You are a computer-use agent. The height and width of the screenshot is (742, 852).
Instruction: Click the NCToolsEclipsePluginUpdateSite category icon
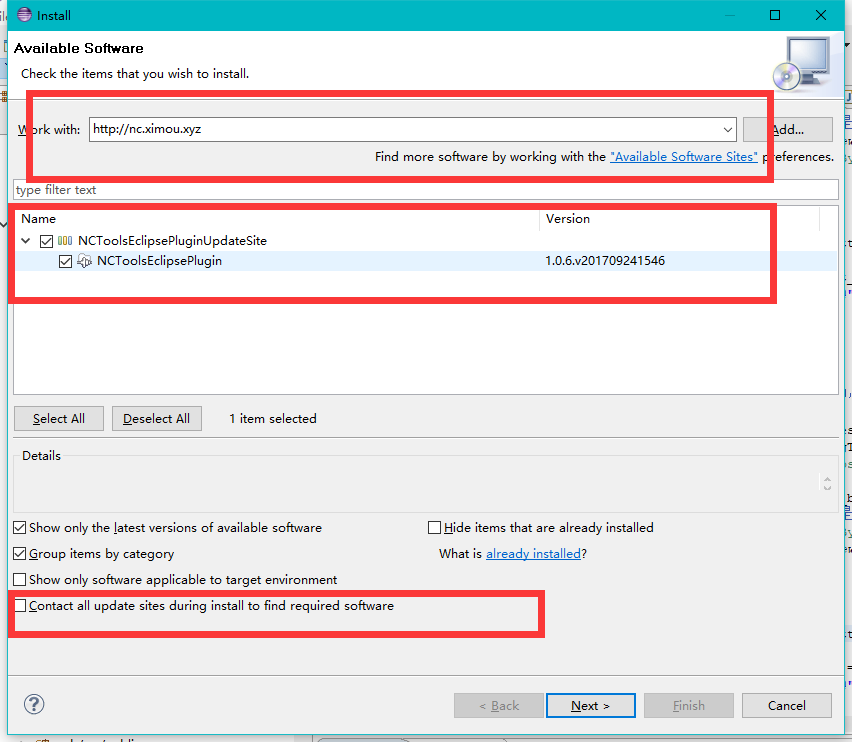click(x=65, y=241)
